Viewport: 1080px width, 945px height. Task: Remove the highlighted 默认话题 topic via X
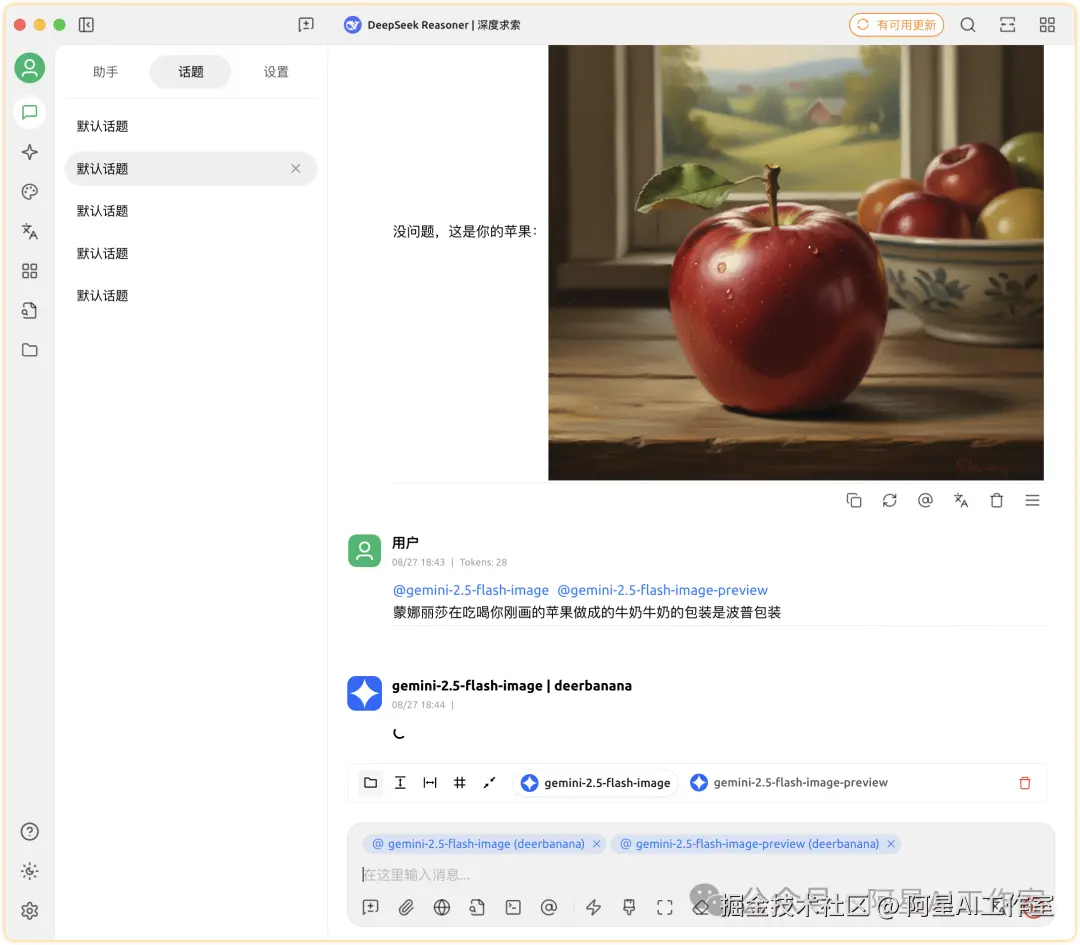tap(295, 169)
